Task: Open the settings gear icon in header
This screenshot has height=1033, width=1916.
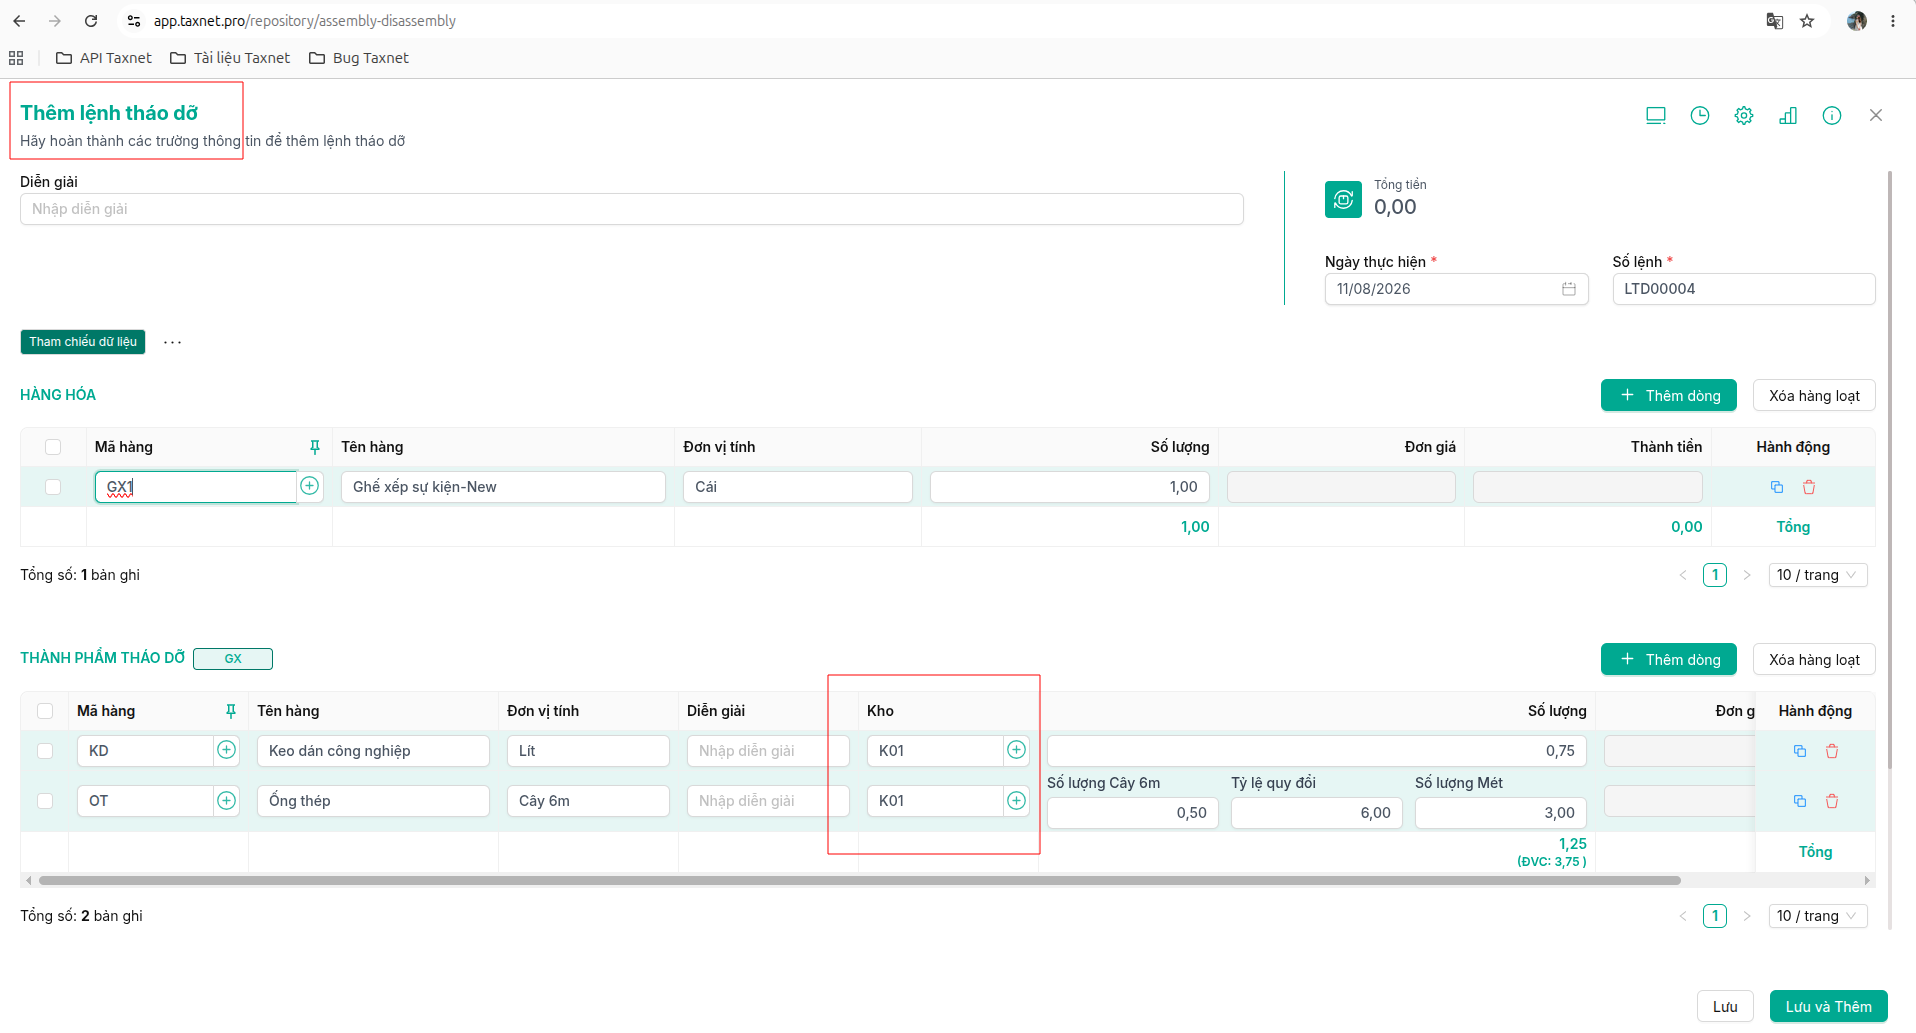Action: (1743, 116)
